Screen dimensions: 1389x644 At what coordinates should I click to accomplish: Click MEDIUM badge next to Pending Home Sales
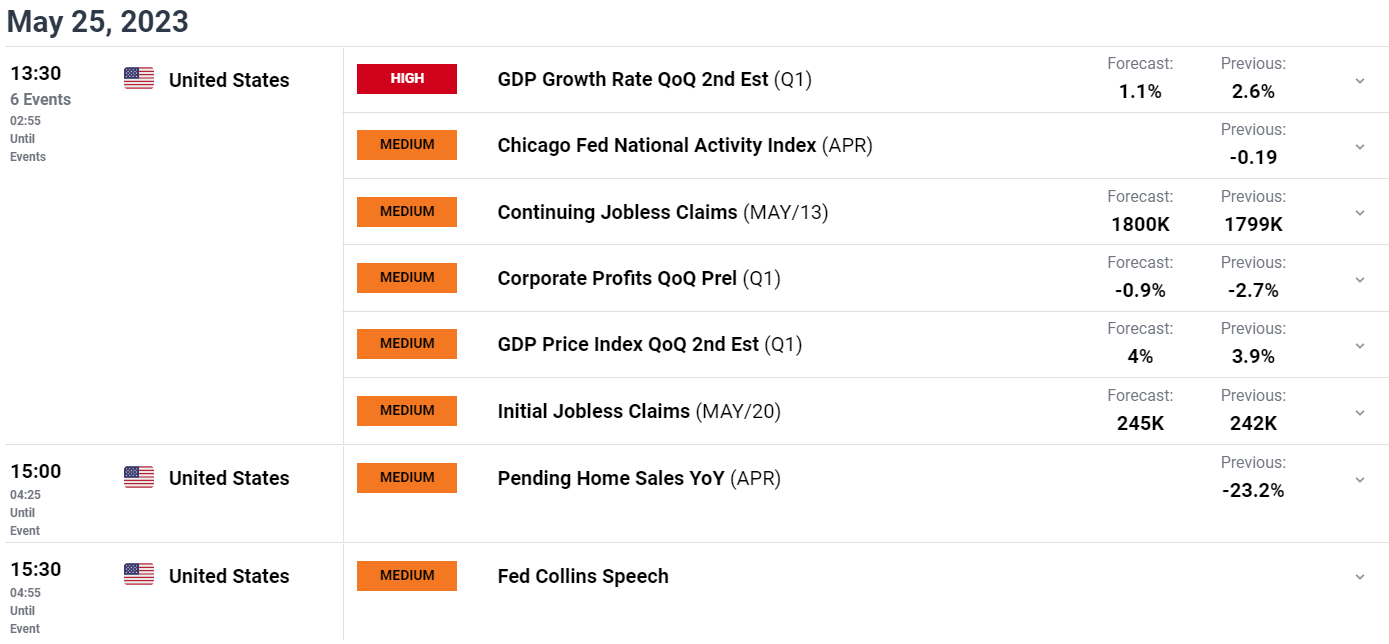[x=407, y=478]
